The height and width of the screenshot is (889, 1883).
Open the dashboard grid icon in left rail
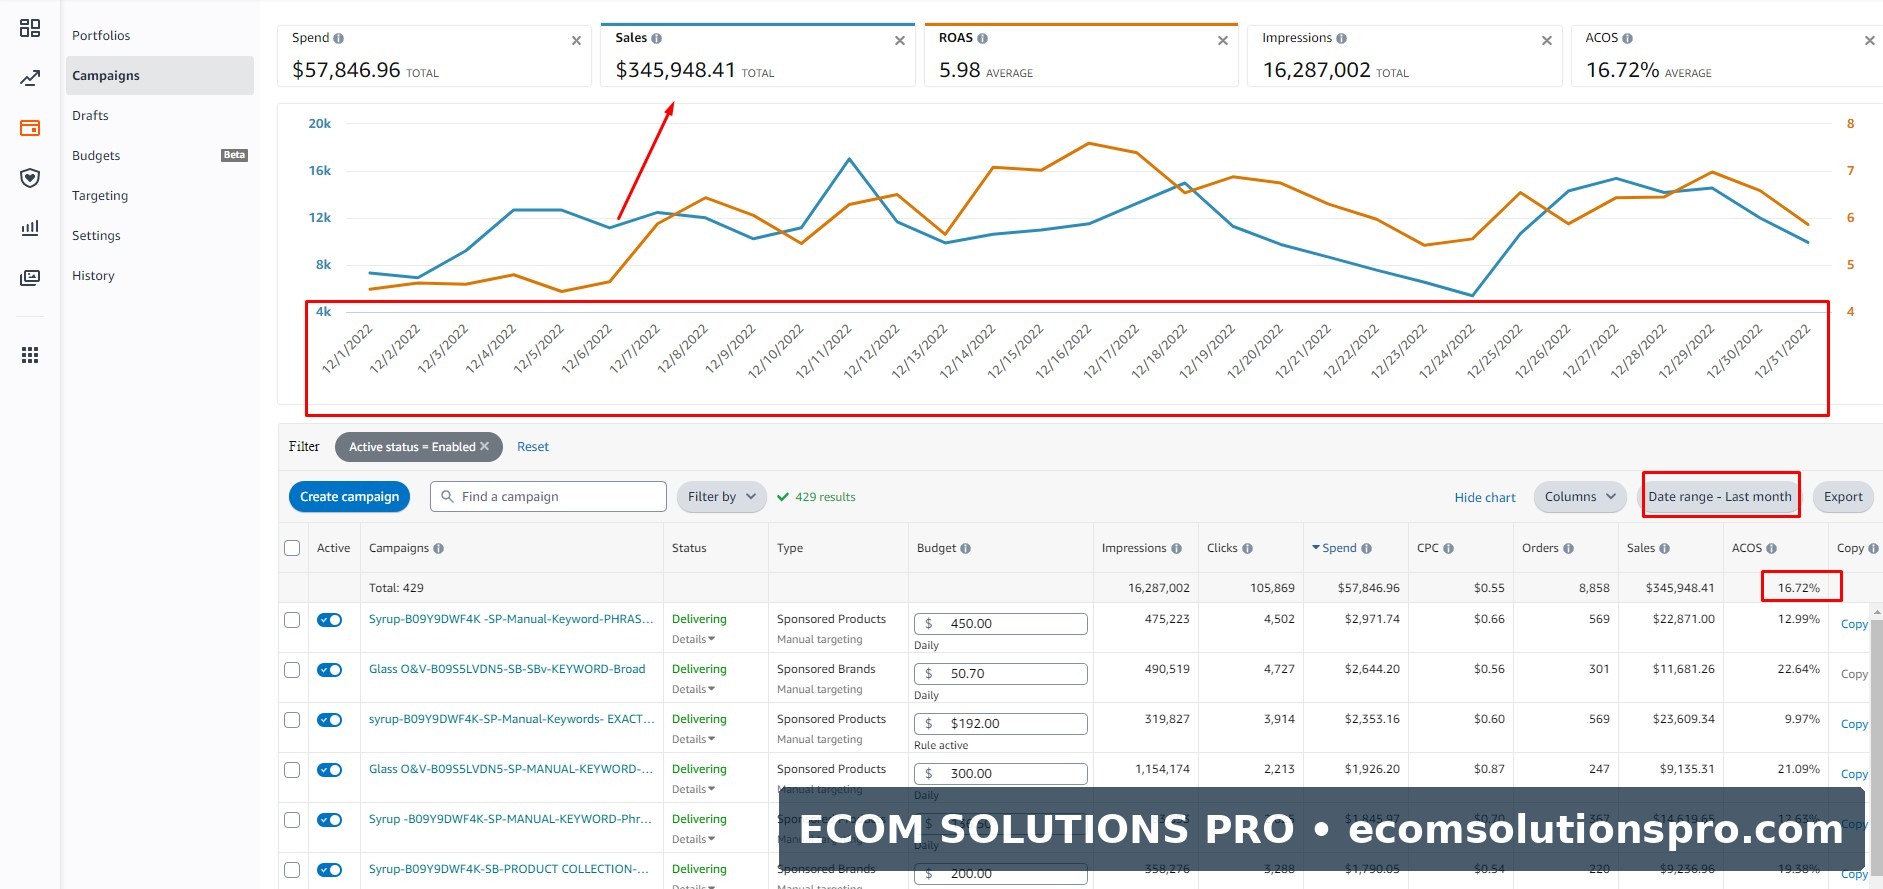30,28
